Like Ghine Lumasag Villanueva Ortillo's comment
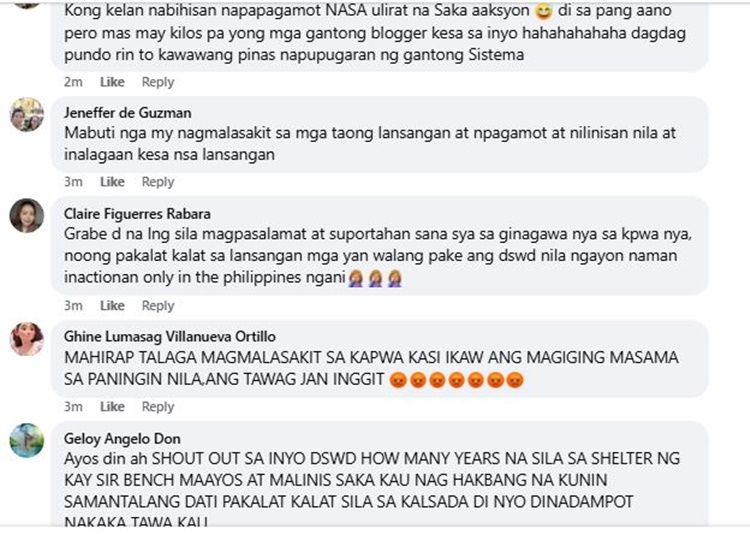This screenshot has width=750, height=534. [x=112, y=406]
